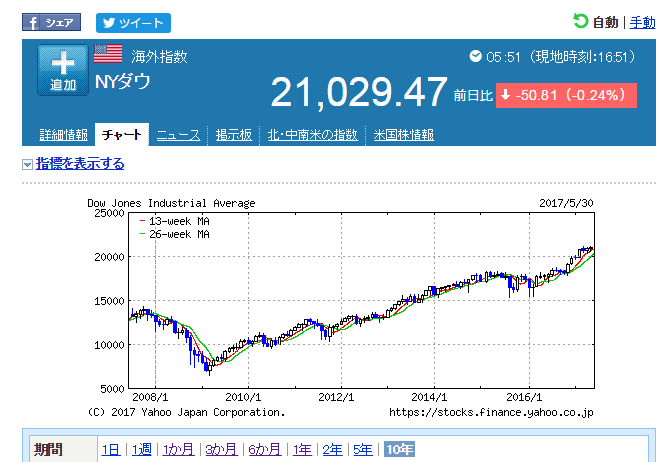Open the 詳細情報 tab
Image resolution: width=664 pixels, height=462 pixels.
[x=64, y=135]
